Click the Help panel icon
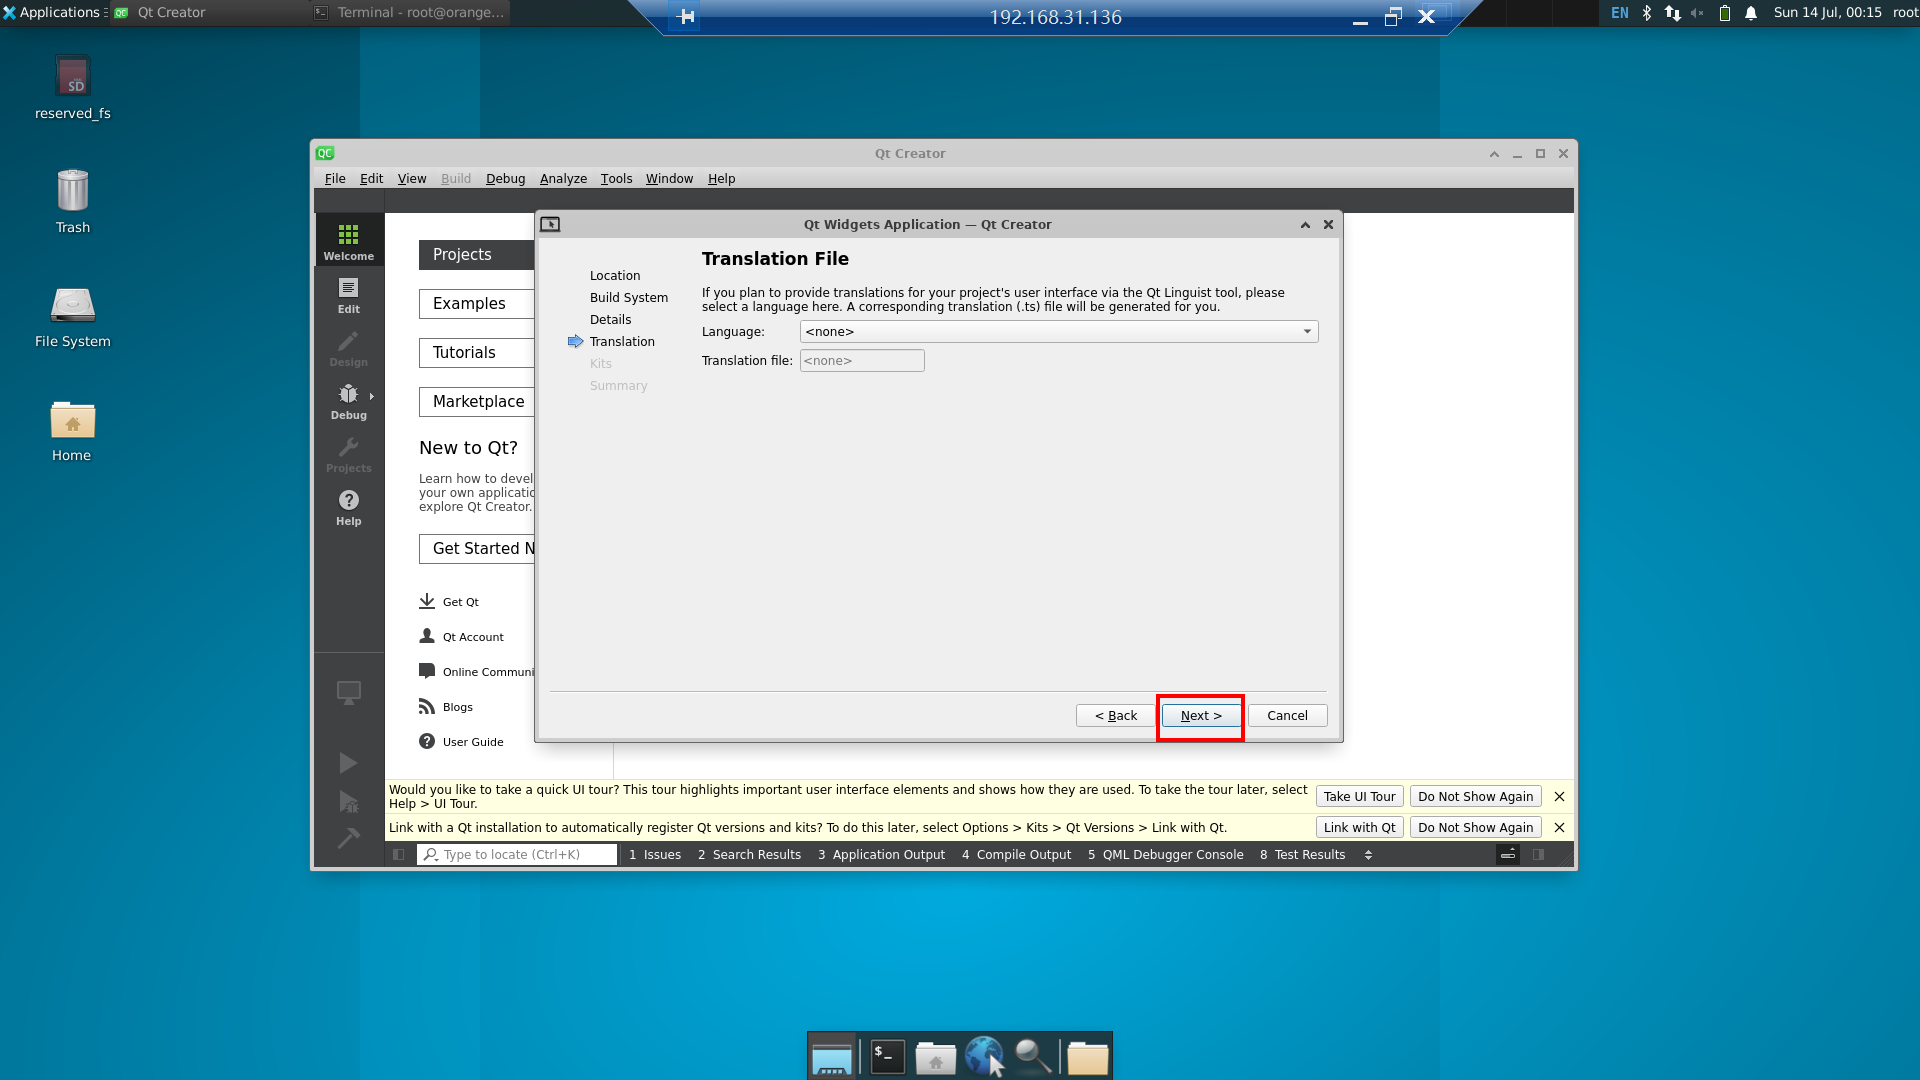Screen dimensions: 1920x1080 (348, 508)
